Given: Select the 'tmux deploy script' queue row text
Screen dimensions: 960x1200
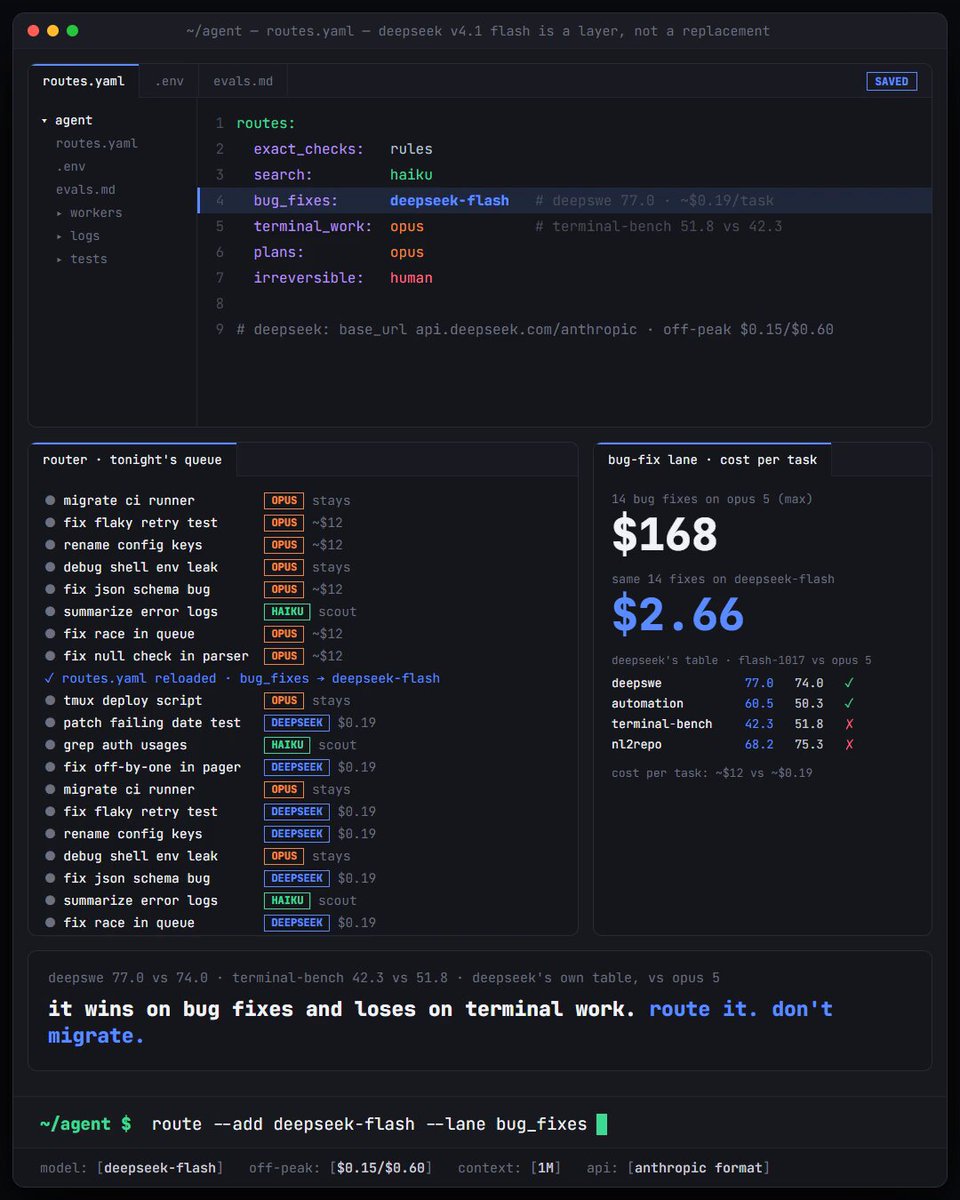Looking at the screenshot, I should (x=133, y=701).
